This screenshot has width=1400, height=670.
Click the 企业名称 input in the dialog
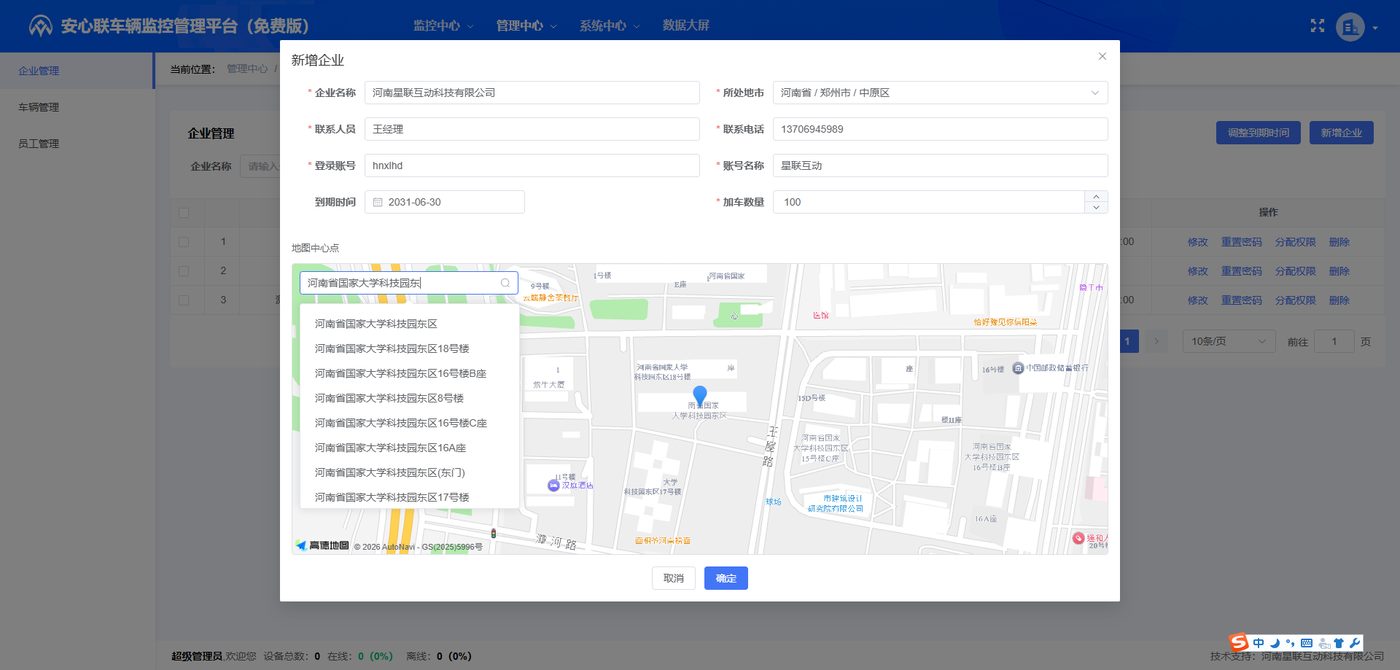[532, 92]
